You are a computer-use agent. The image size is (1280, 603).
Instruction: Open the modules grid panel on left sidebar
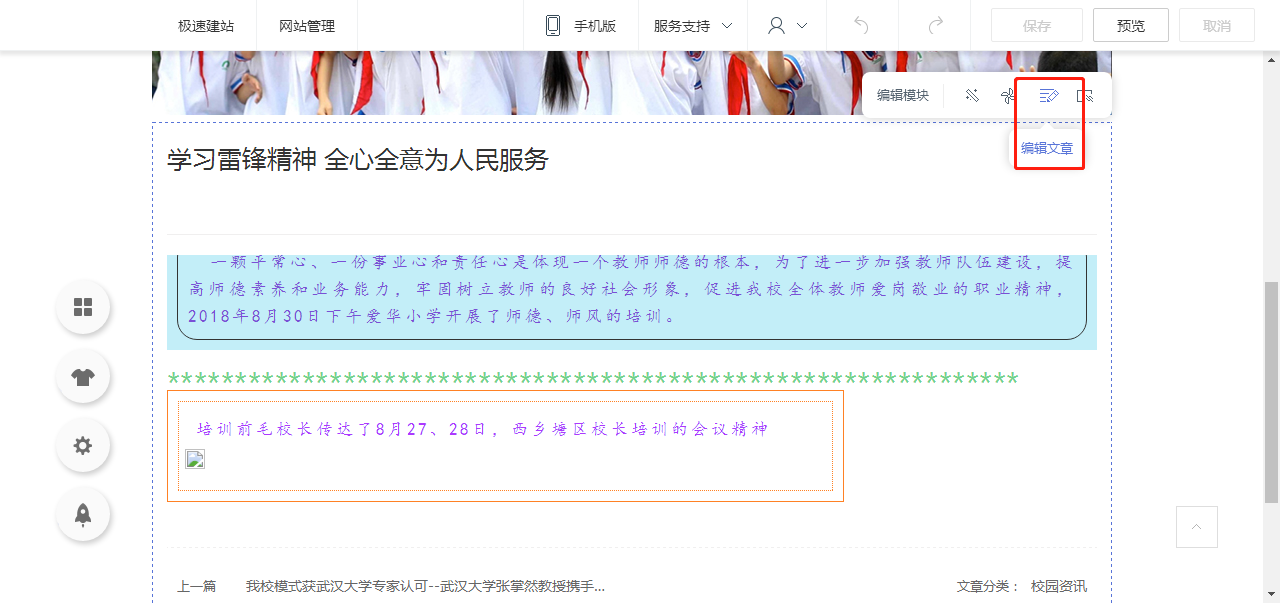tap(83, 307)
